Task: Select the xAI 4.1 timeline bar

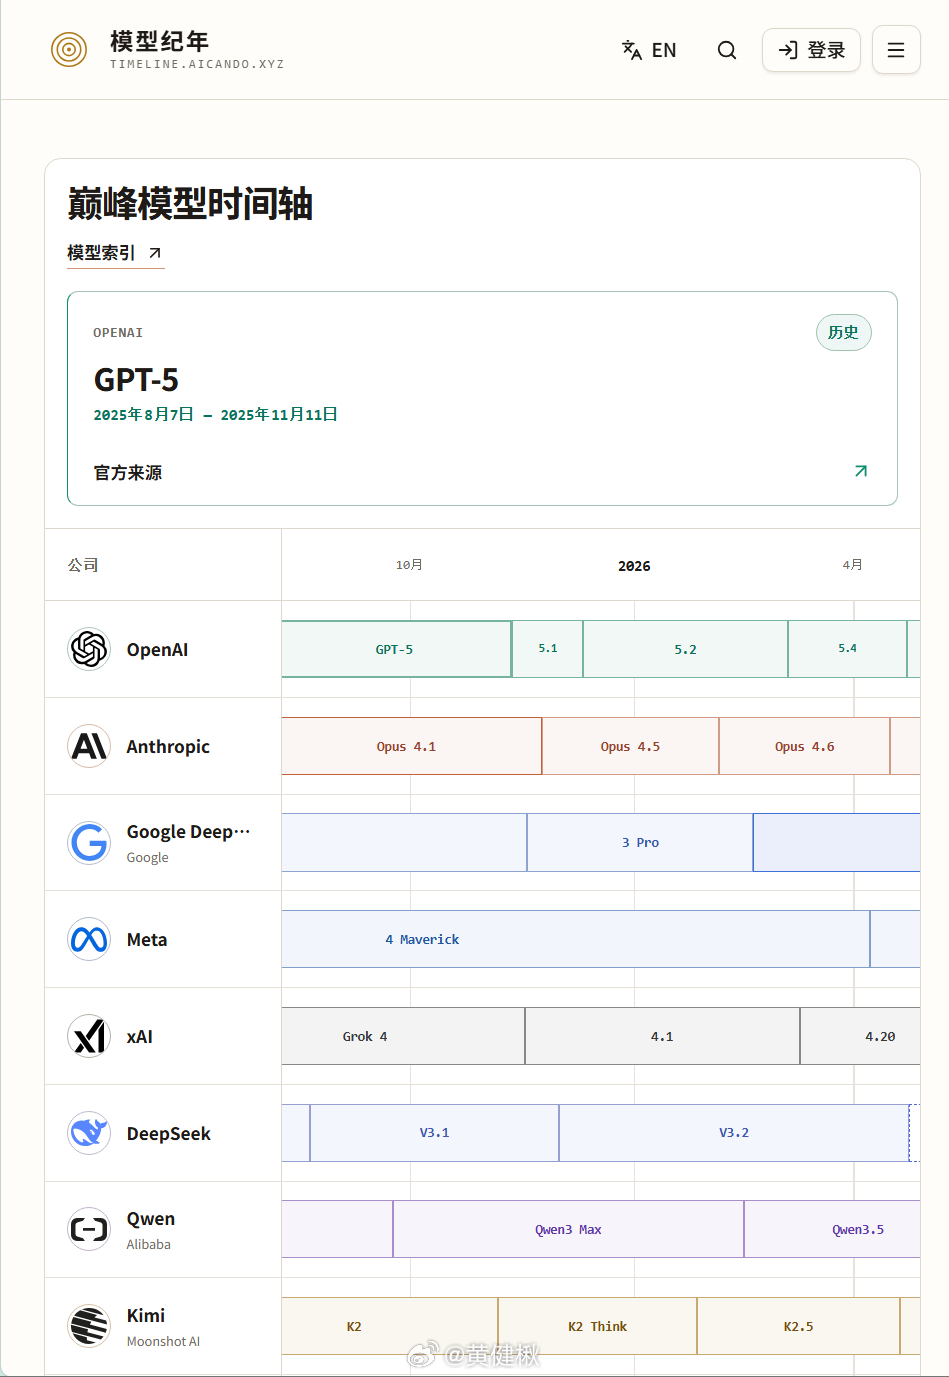Action: click(662, 1036)
